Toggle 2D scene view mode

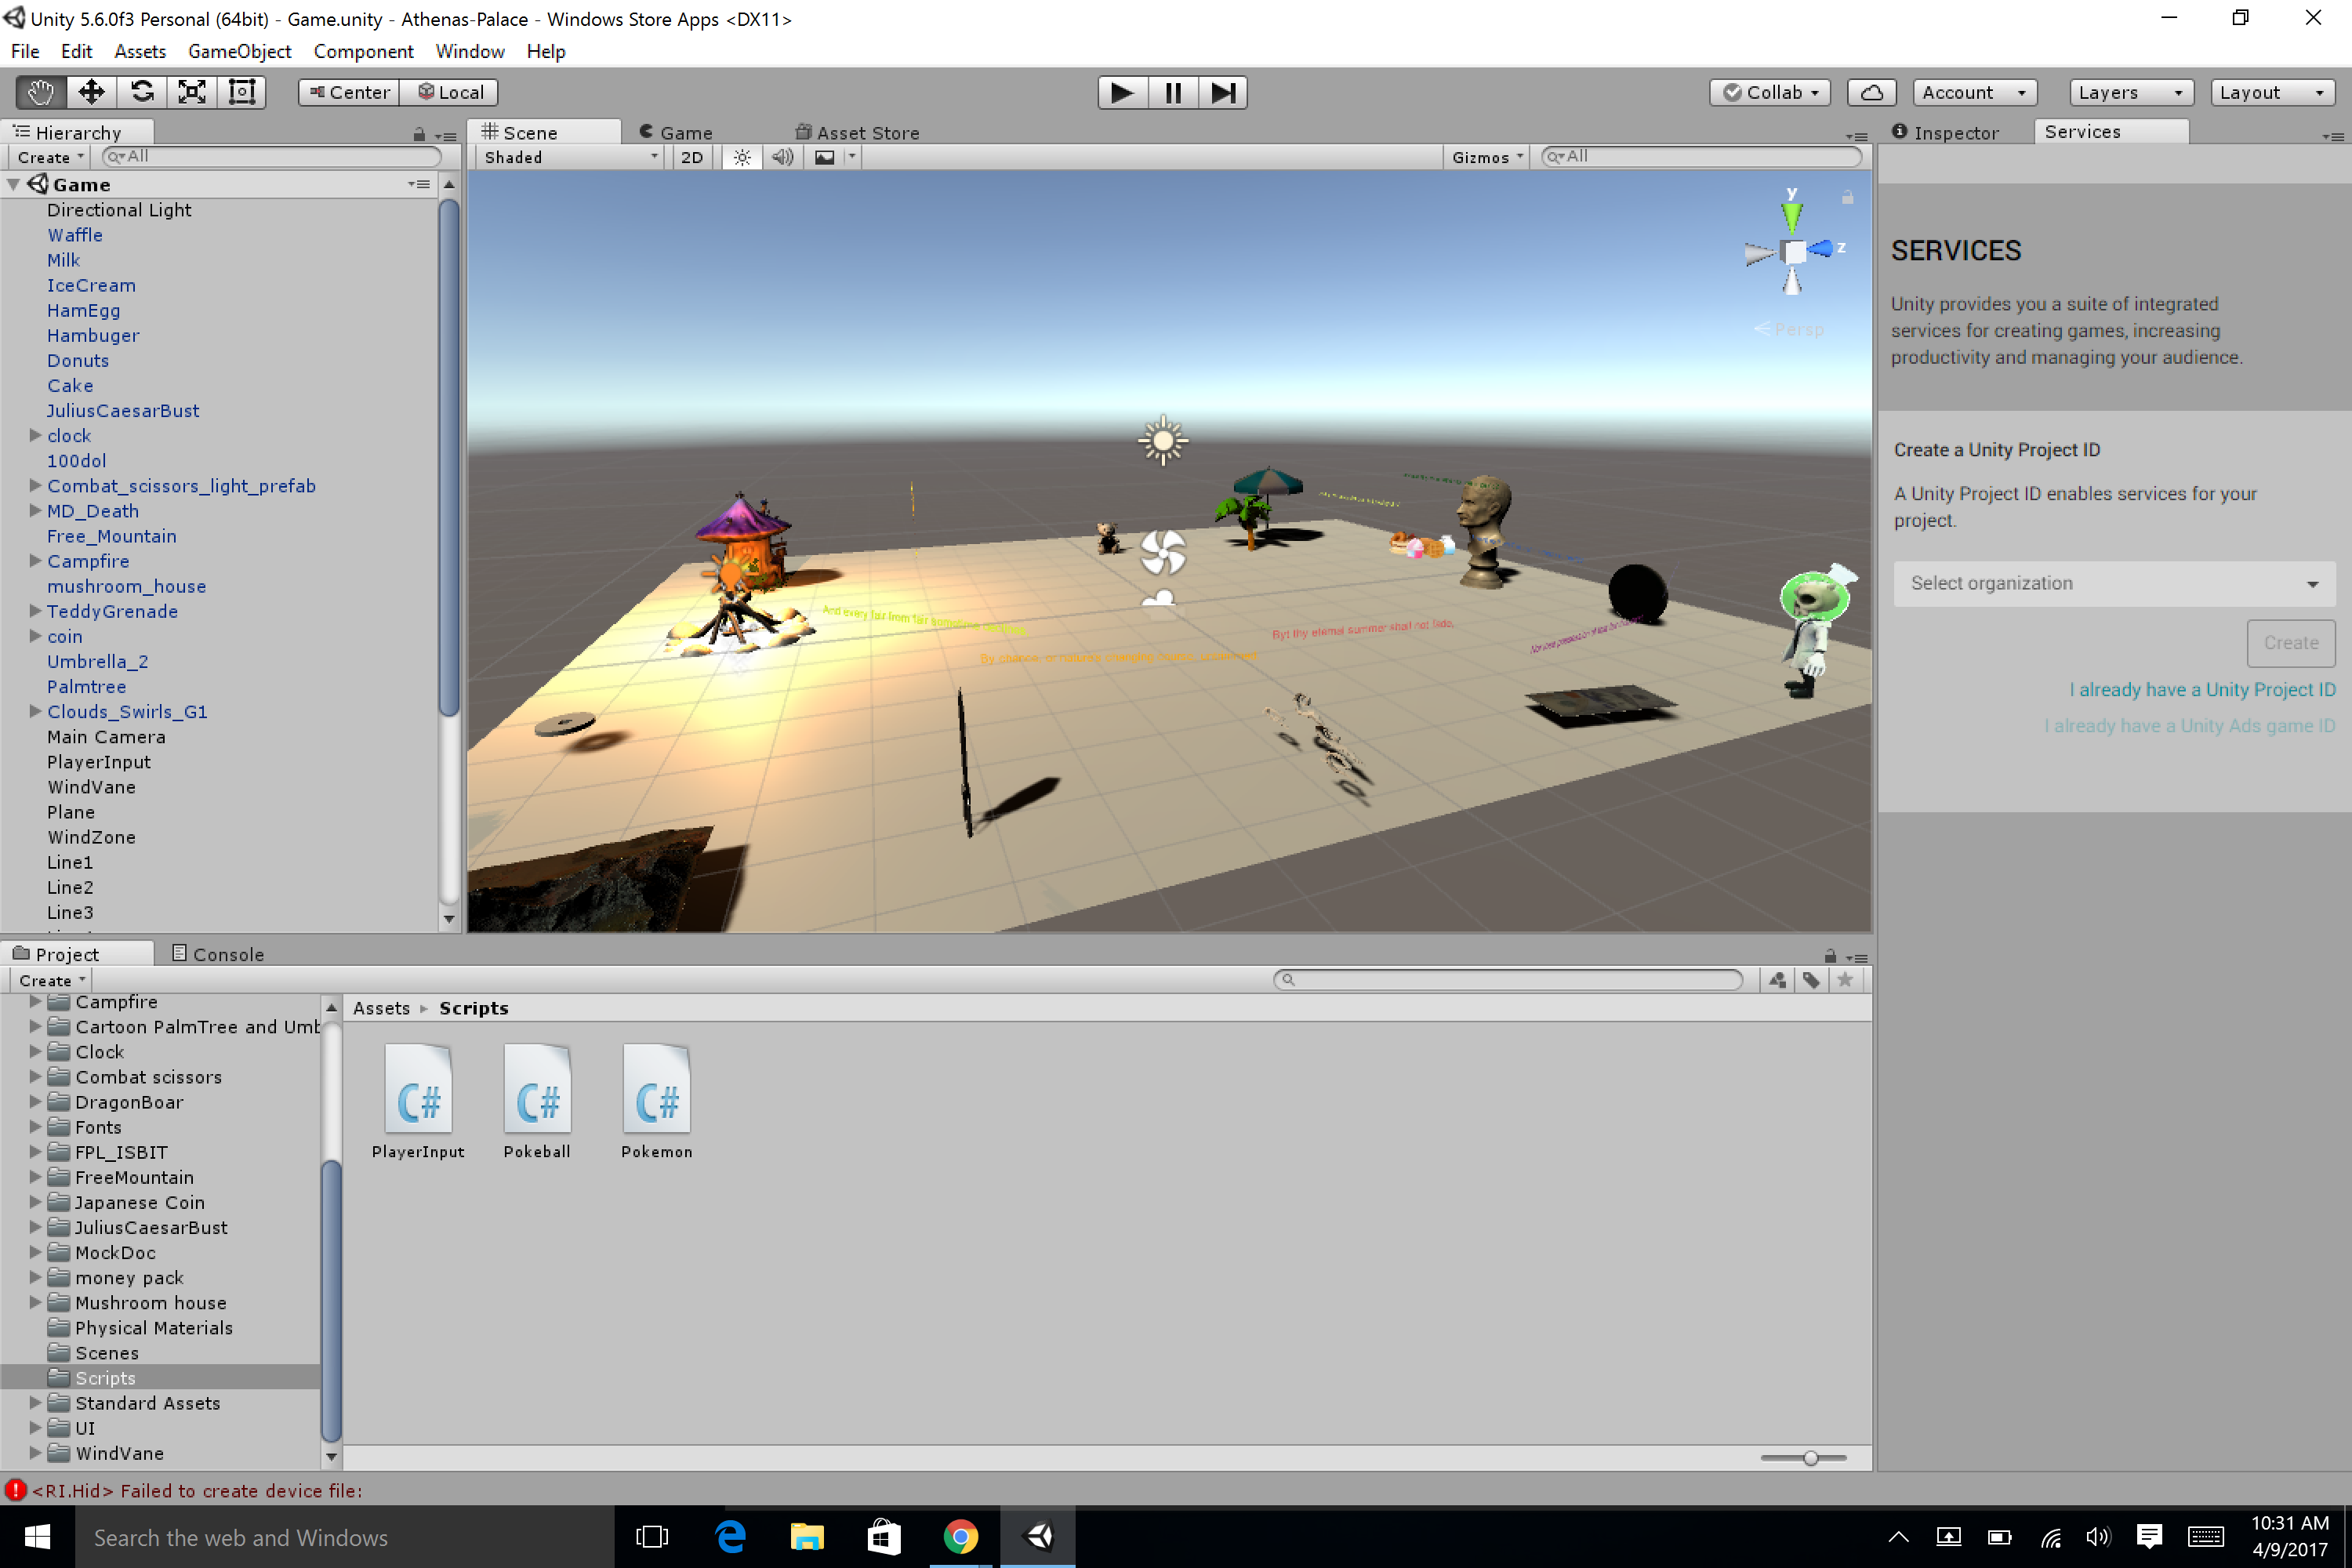691,157
